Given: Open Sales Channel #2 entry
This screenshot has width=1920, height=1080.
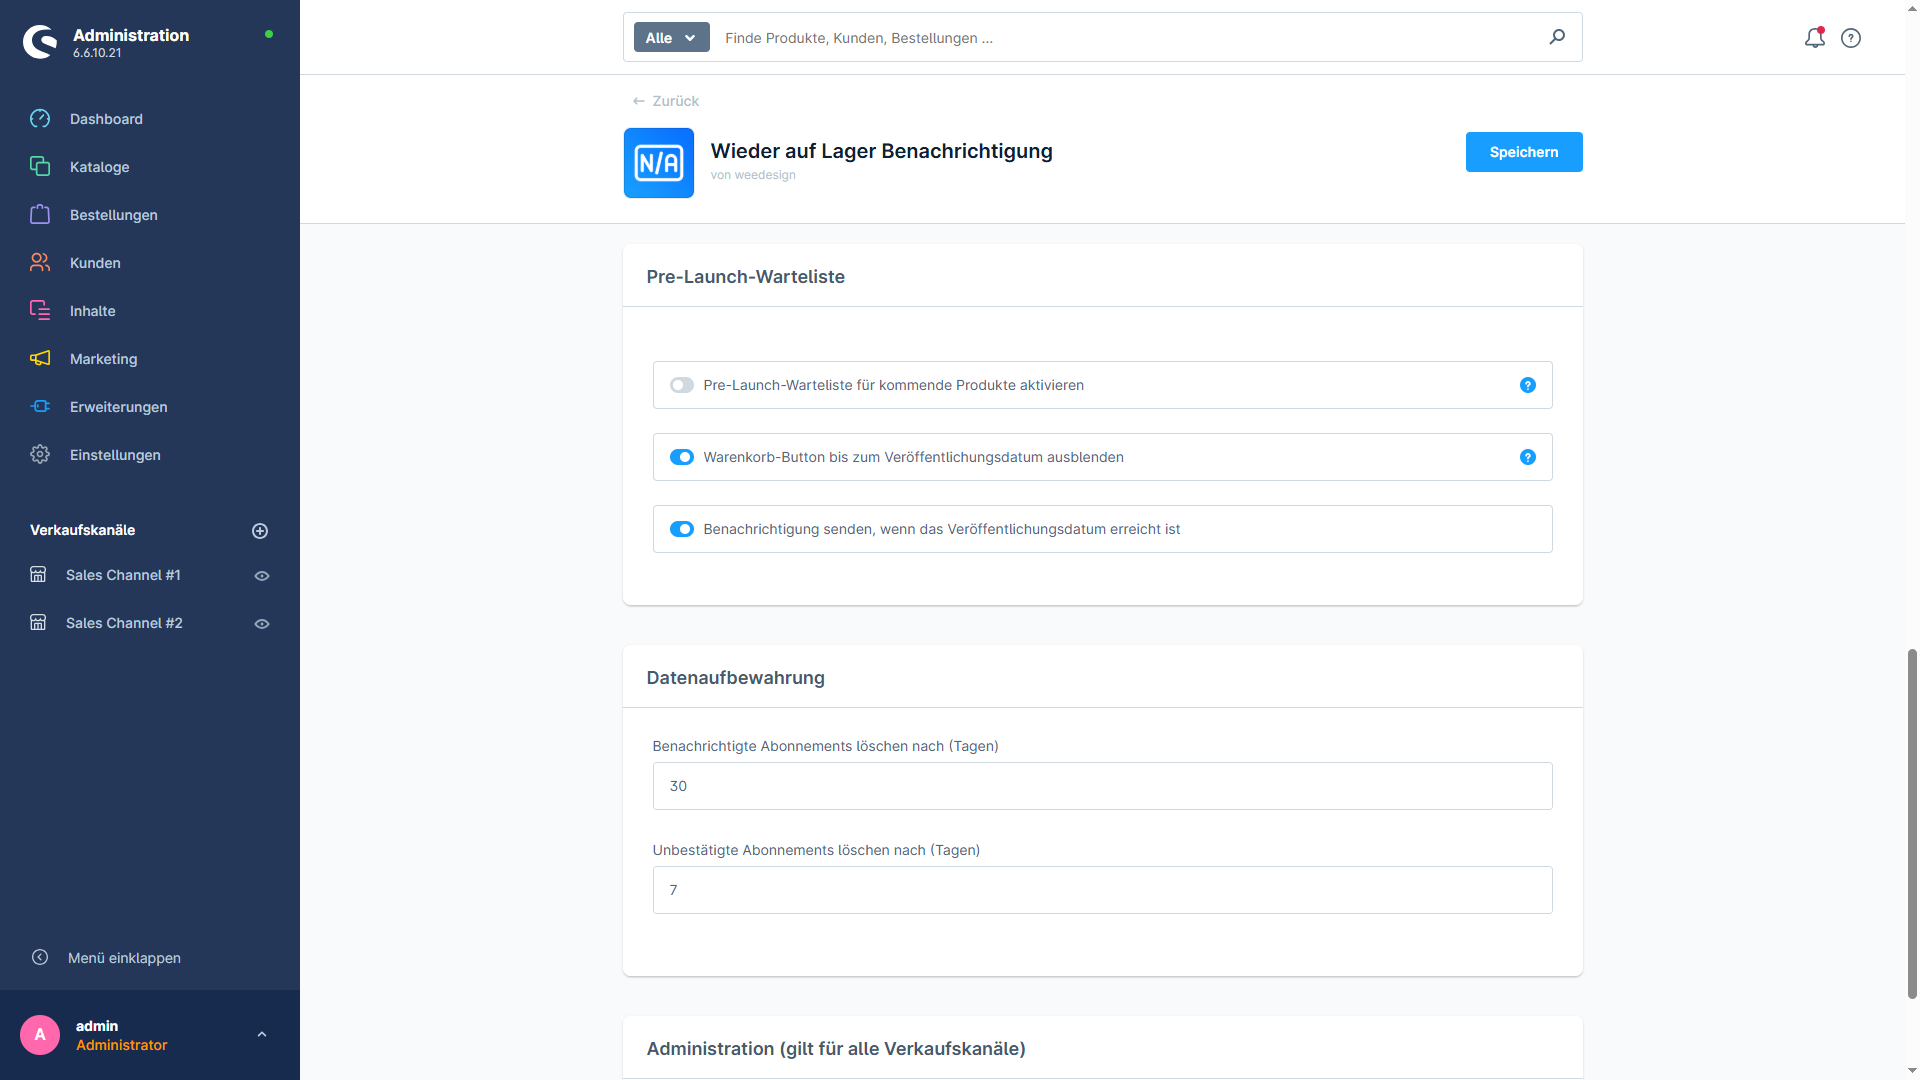Looking at the screenshot, I should pos(124,623).
